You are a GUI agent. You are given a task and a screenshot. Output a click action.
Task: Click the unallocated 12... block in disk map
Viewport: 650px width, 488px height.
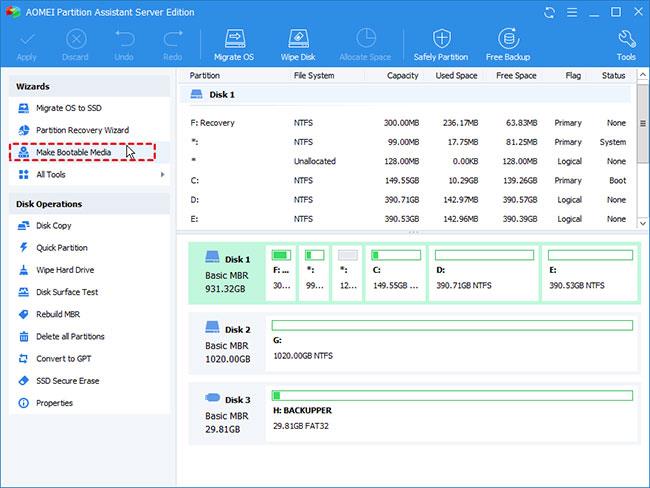[348, 272]
